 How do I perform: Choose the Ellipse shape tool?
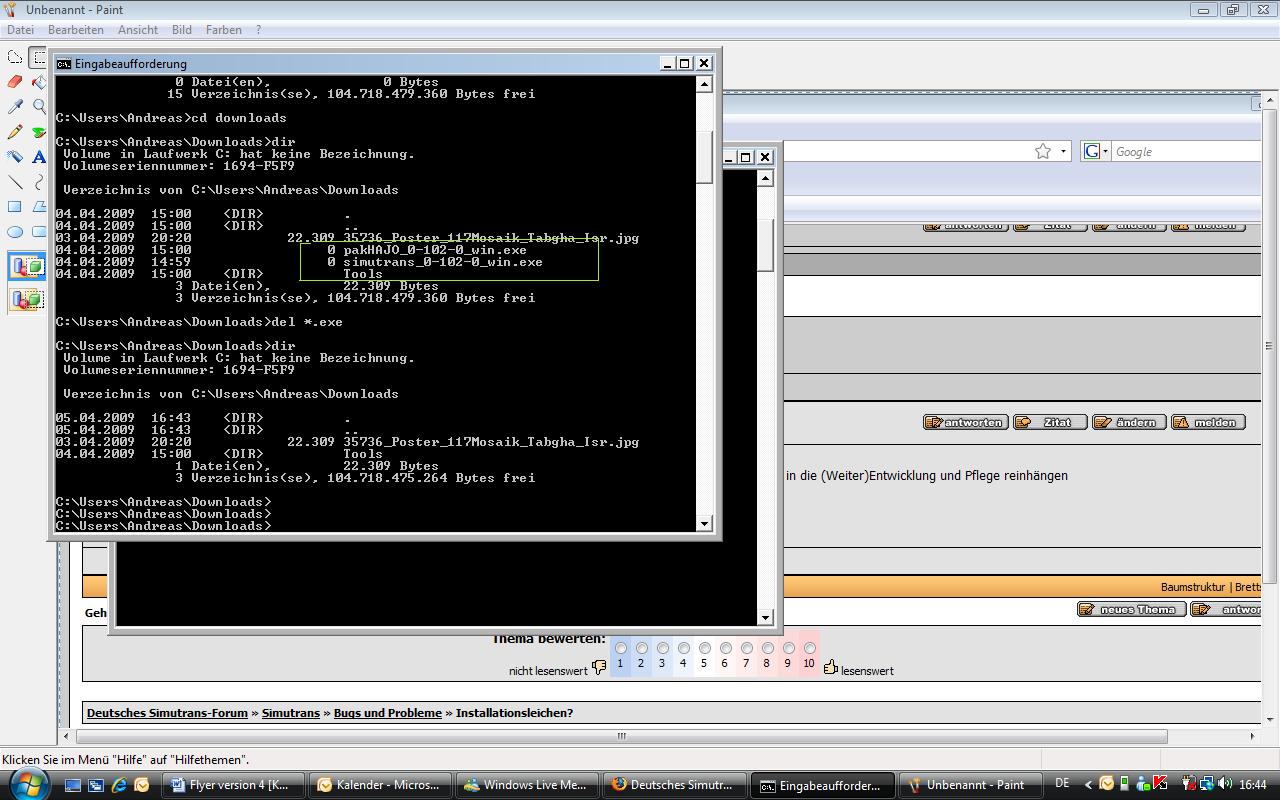[15, 232]
